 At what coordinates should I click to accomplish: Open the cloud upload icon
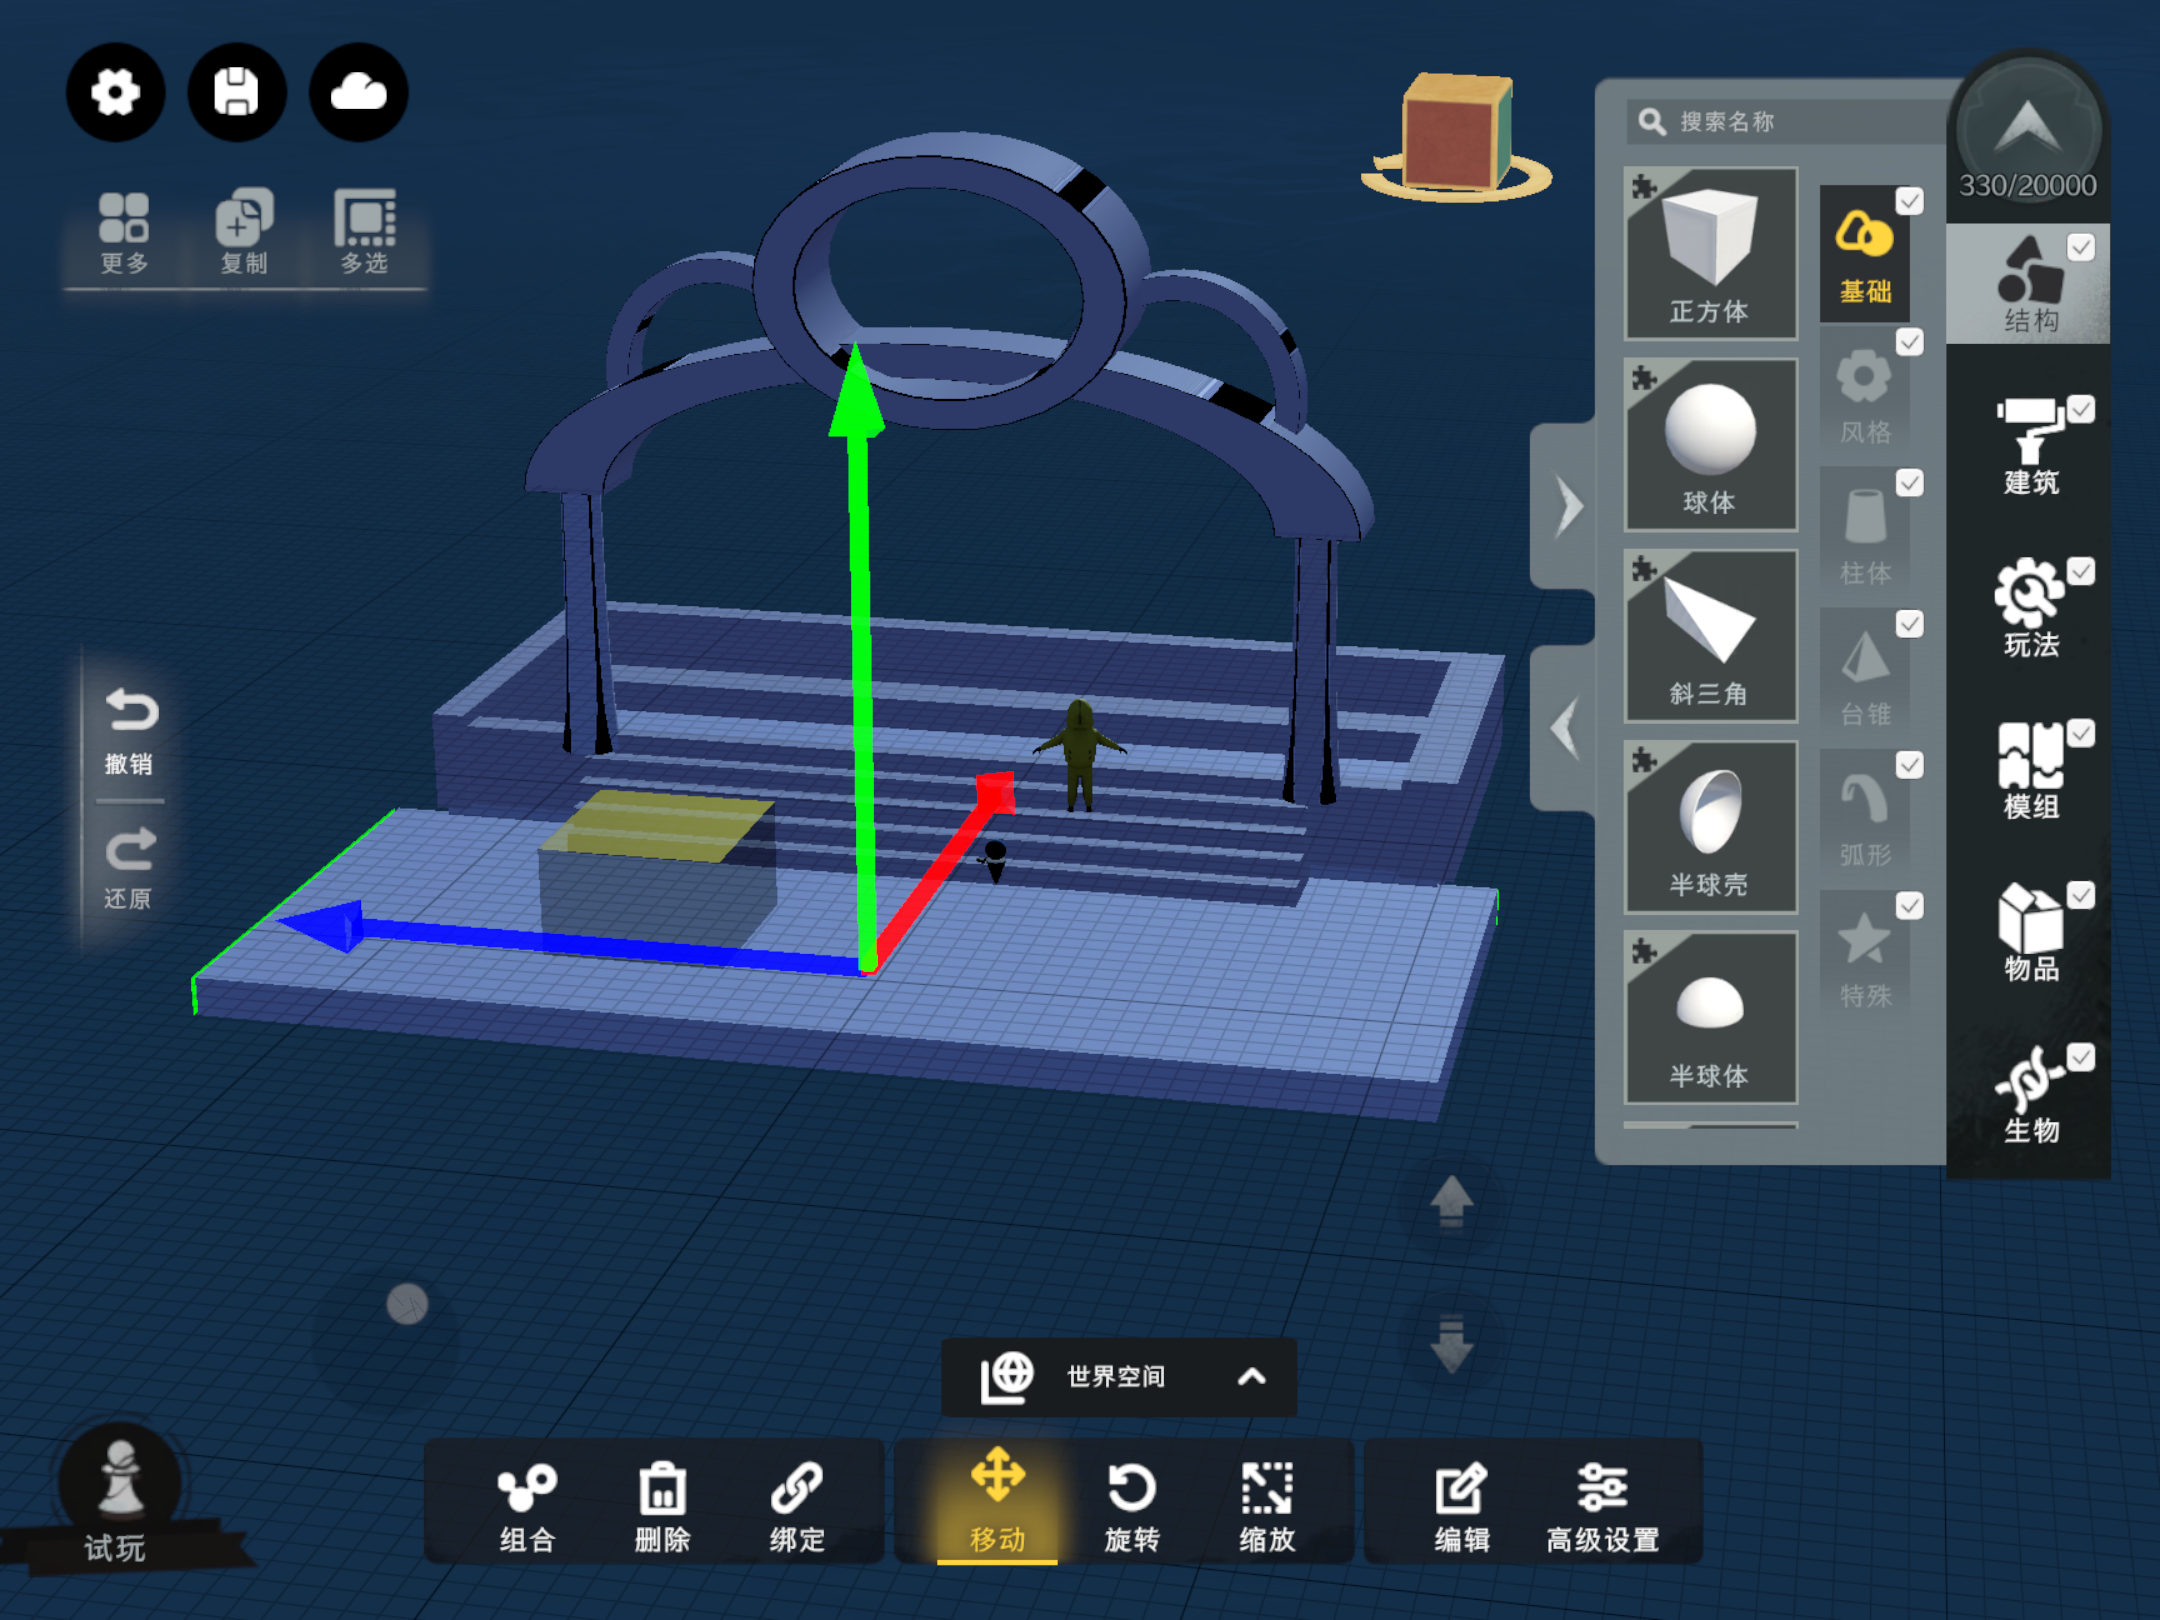(359, 92)
